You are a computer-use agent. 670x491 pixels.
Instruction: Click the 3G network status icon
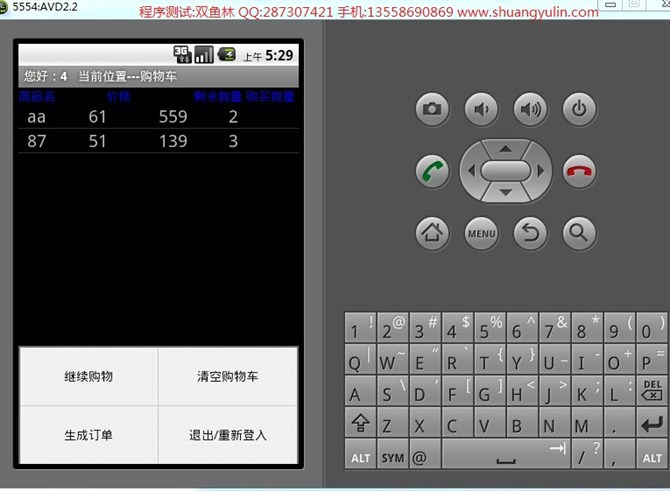[182, 54]
